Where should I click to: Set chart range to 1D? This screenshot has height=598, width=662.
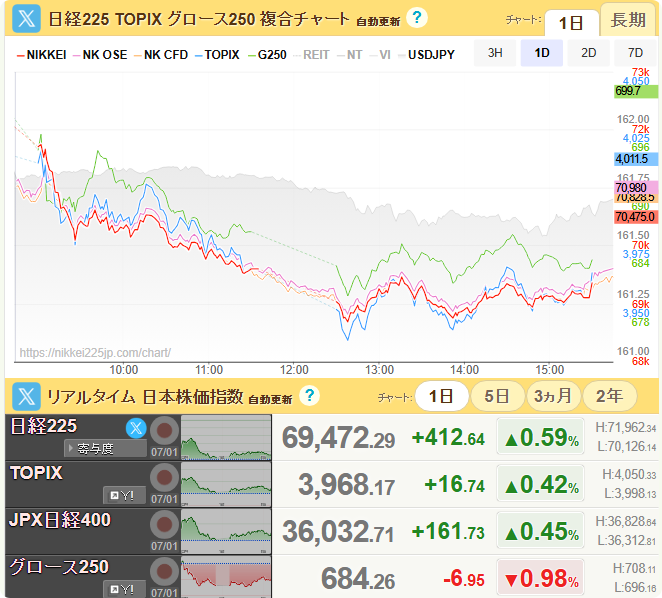point(542,53)
